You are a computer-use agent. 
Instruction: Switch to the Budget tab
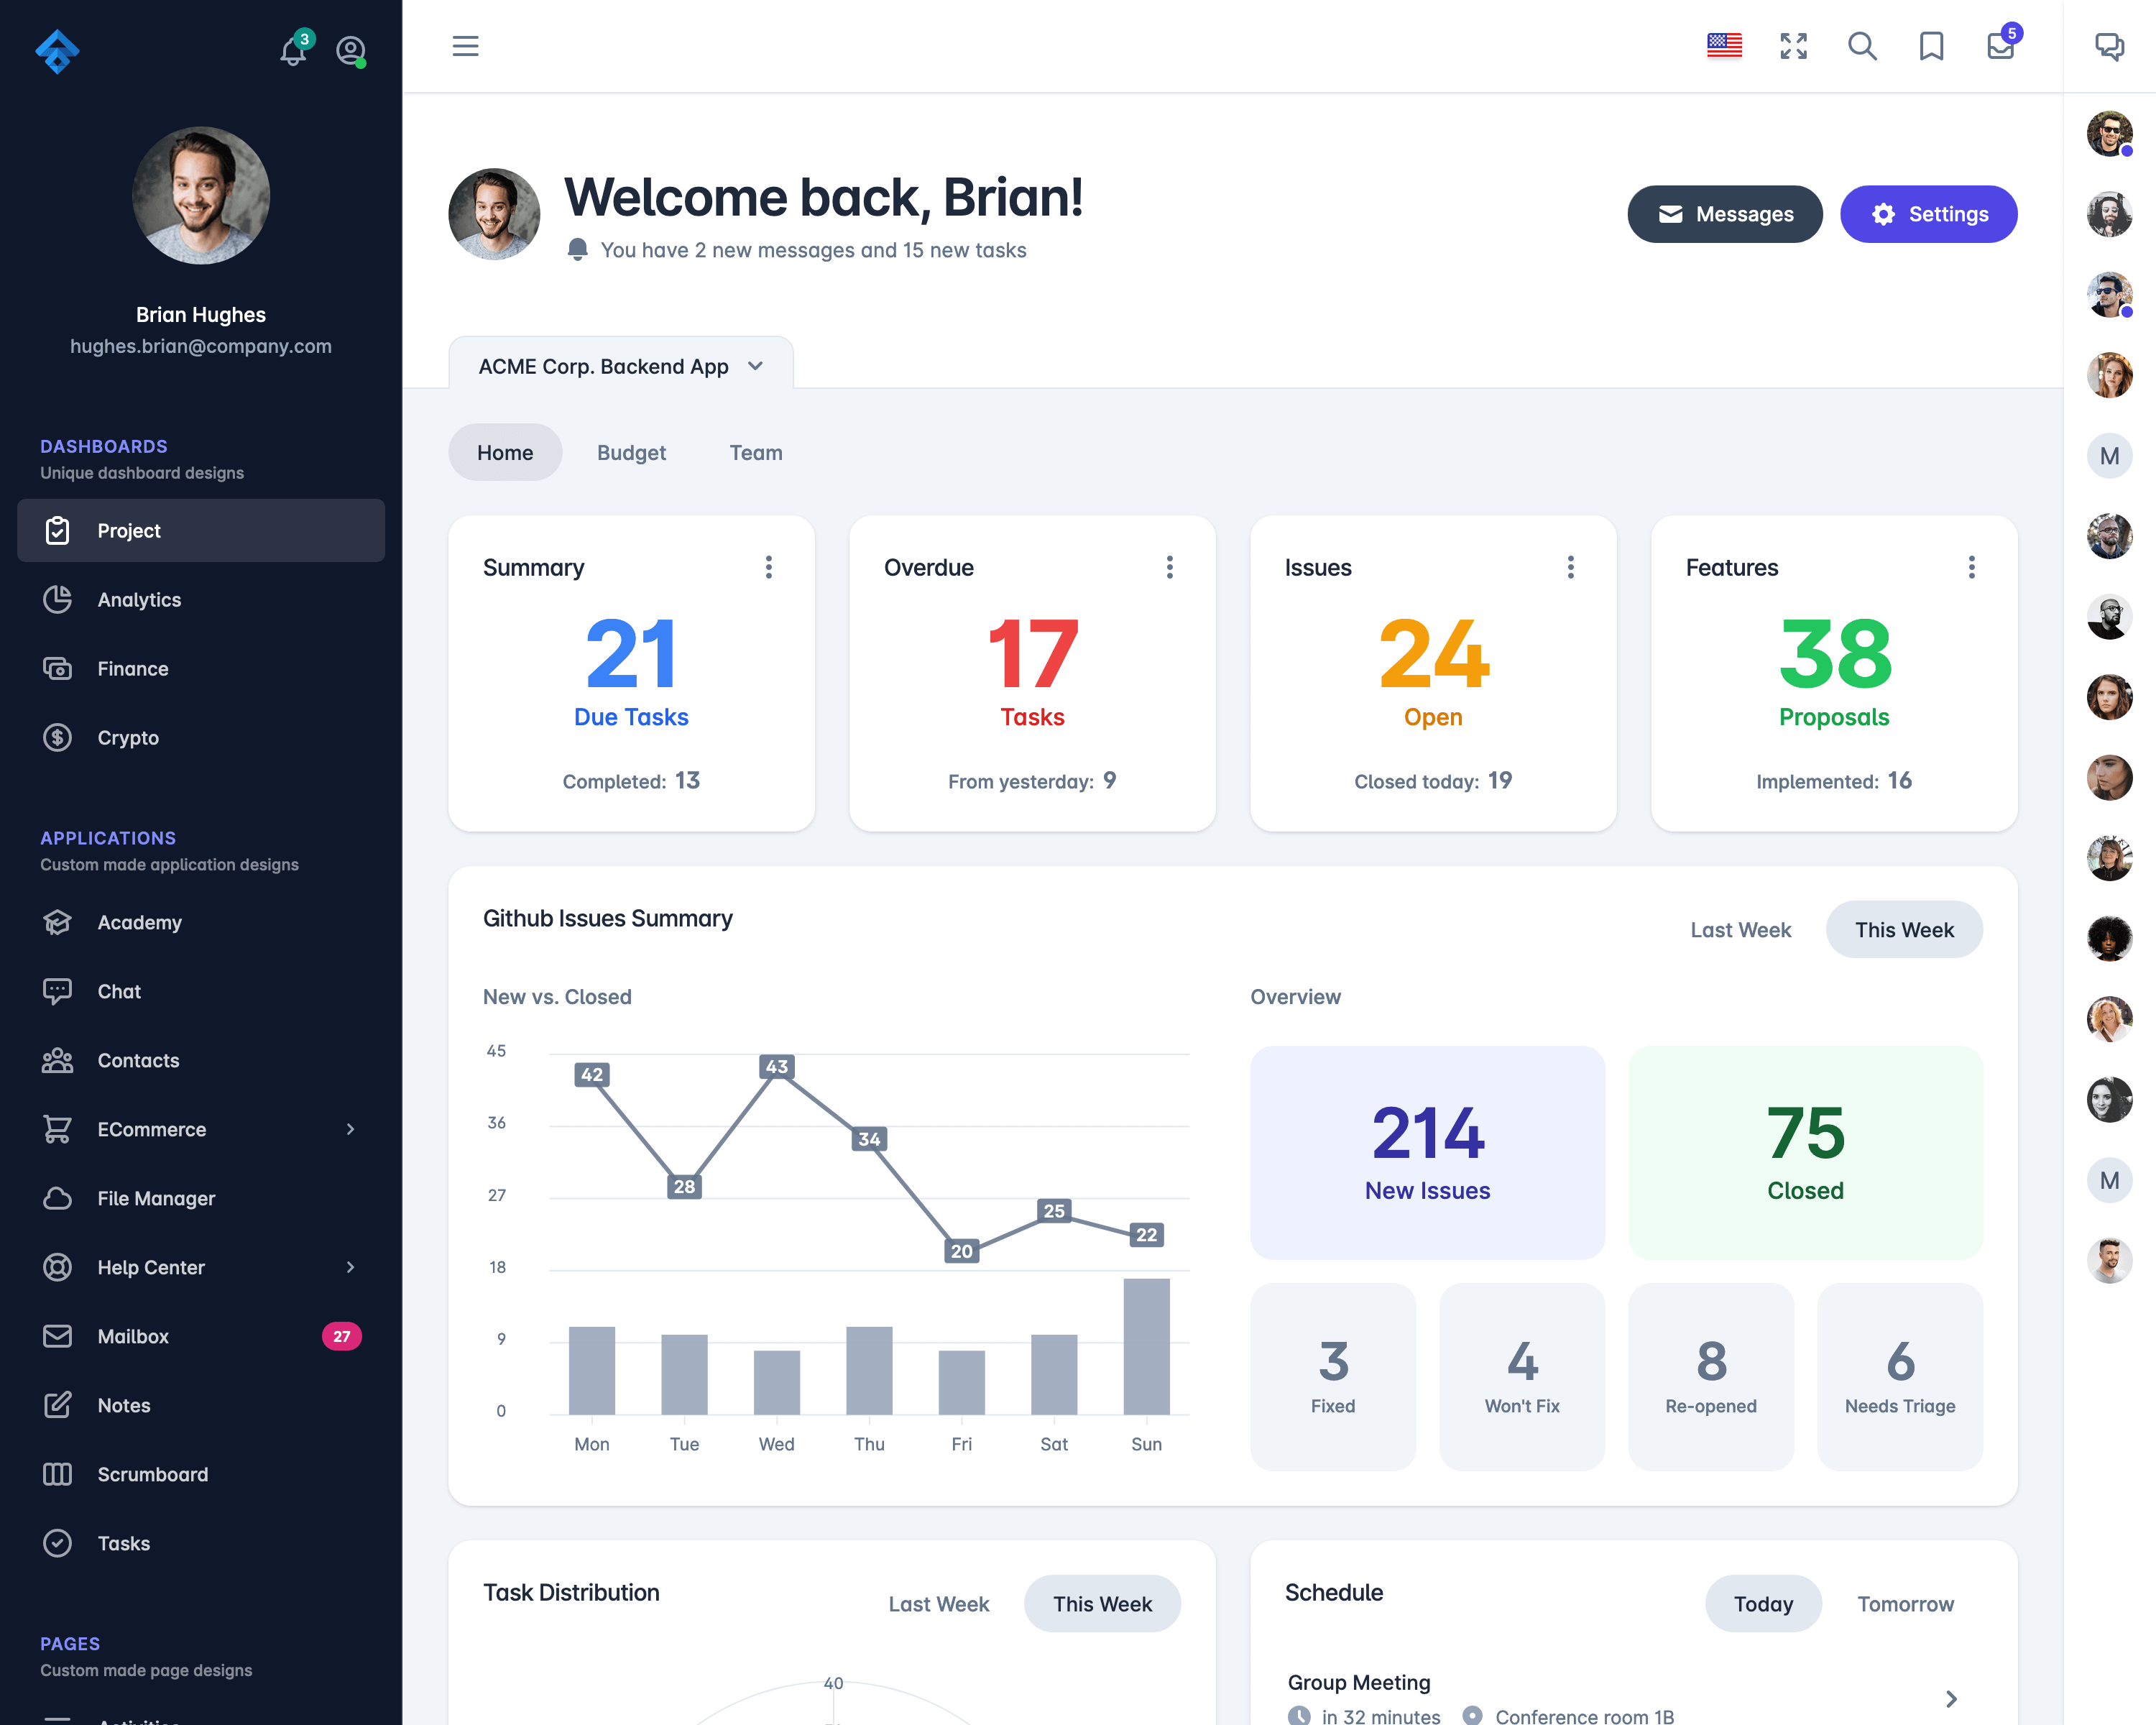[630, 452]
